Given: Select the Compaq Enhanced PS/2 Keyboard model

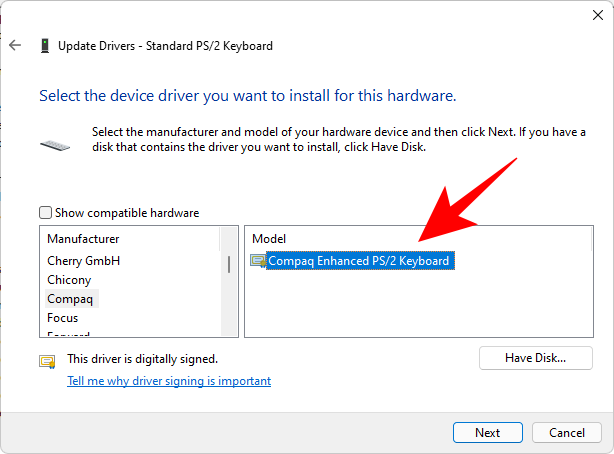Looking at the screenshot, I should click(359, 261).
